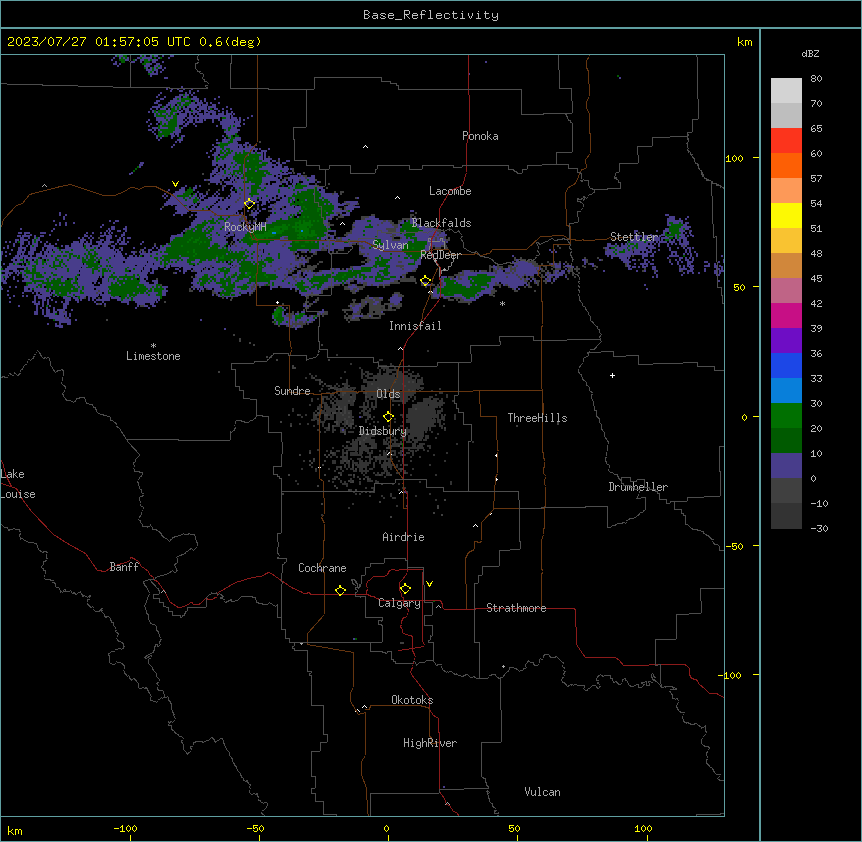Click the Drumheller label

pos(638,487)
